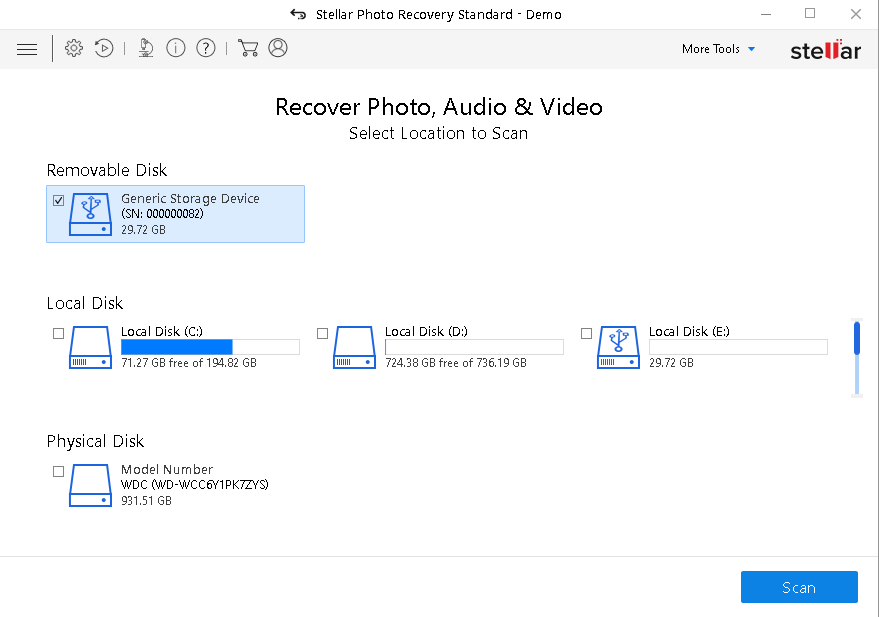Click the shopping cart buy icon
The width and height of the screenshot is (879, 617).
tap(248, 48)
